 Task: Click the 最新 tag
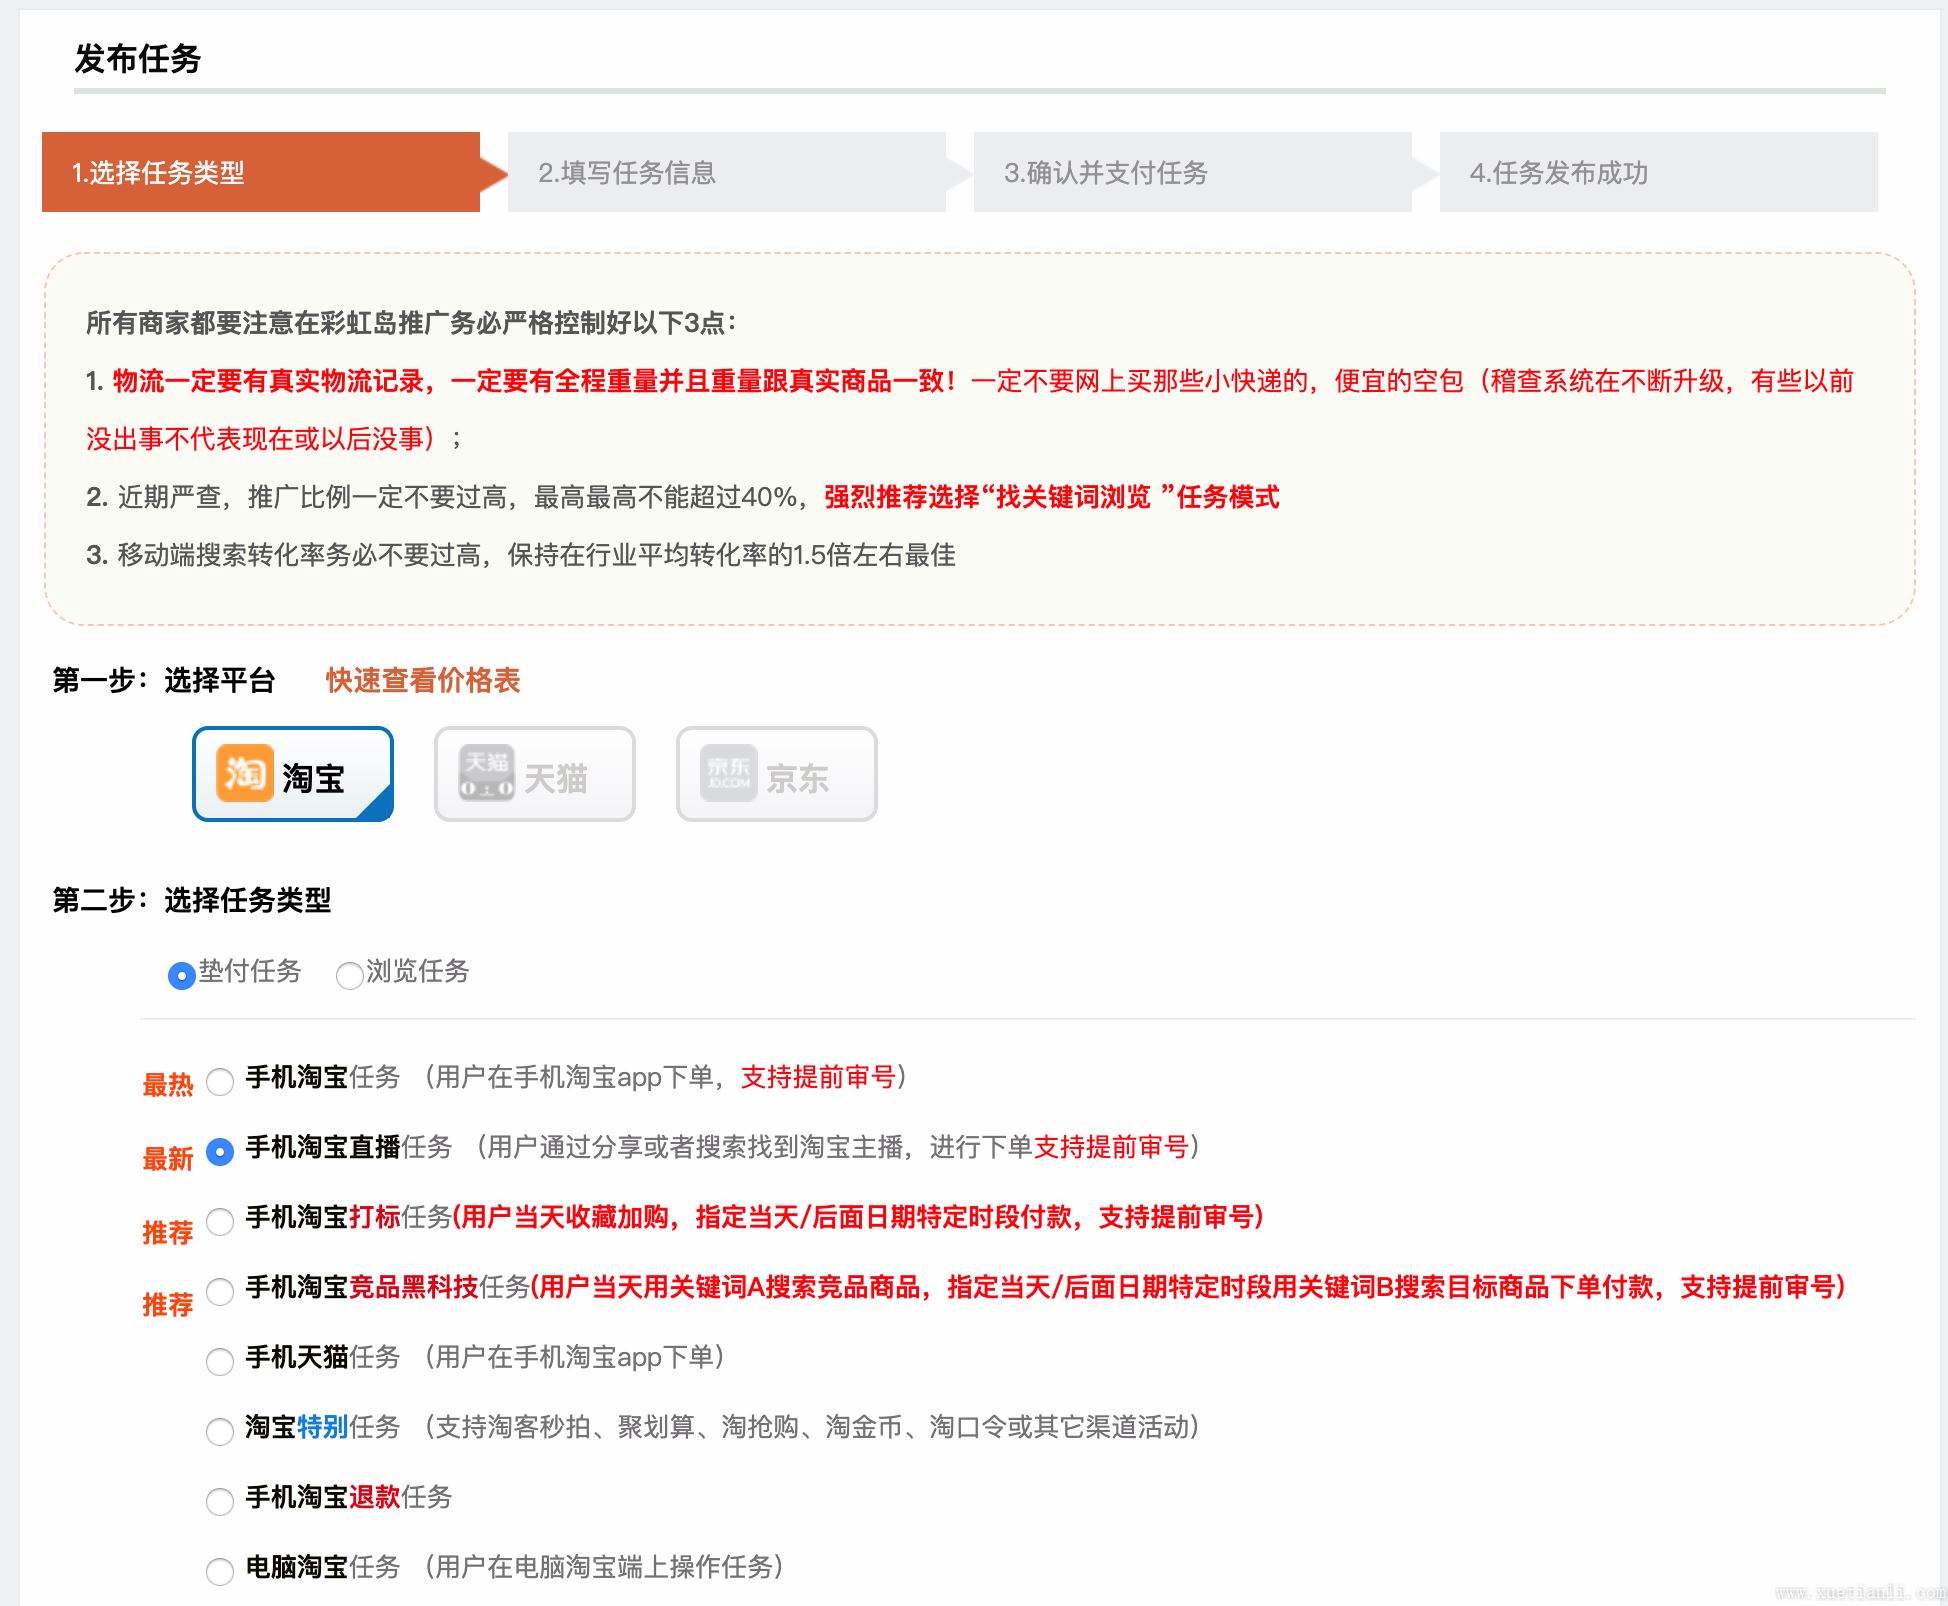point(168,1159)
